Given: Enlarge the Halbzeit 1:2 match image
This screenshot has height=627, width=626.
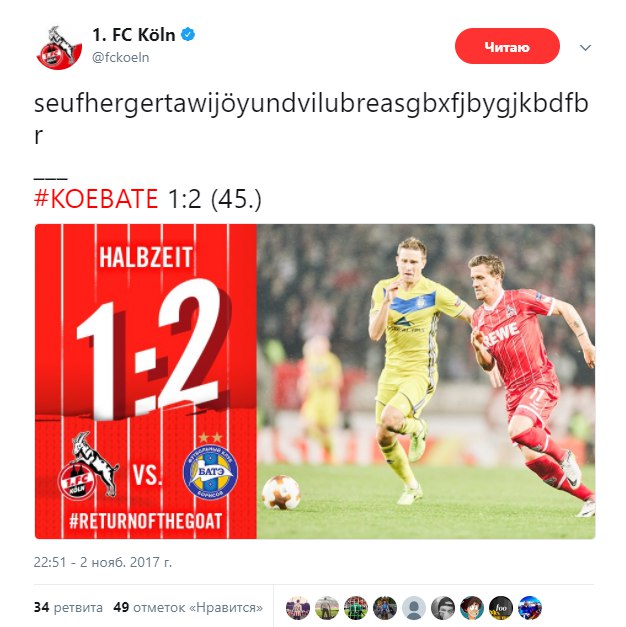Looking at the screenshot, I should click(x=315, y=381).
